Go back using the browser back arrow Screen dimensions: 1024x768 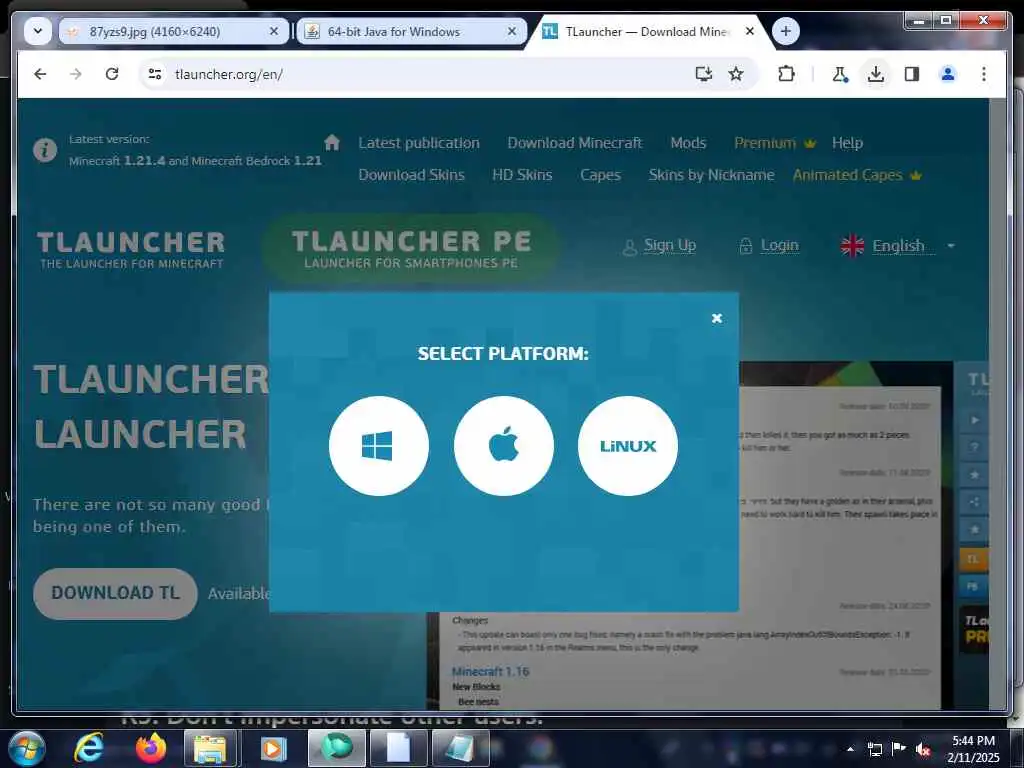pos(40,74)
